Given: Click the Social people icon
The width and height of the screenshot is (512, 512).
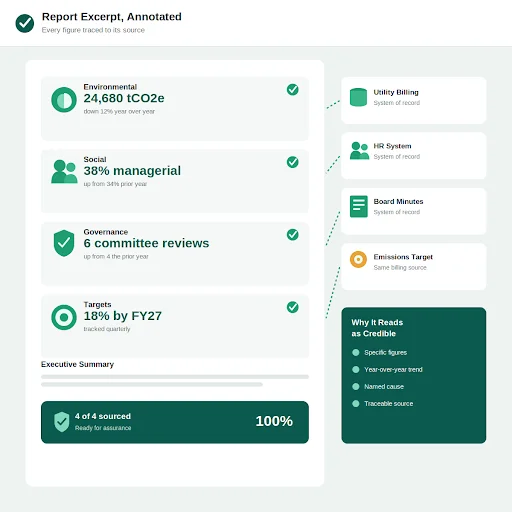Looking at the screenshot, I should (x=64, y=172).
